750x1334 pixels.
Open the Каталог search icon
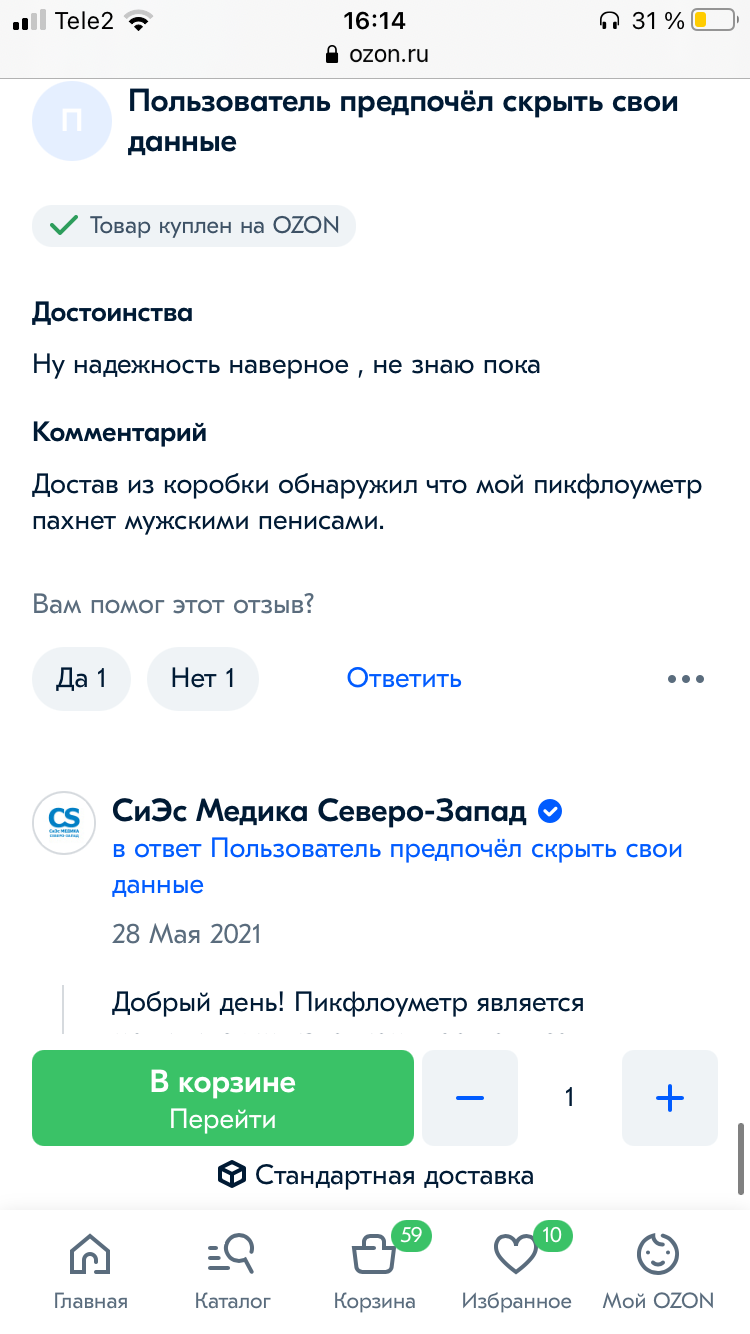coord(232,1254)
